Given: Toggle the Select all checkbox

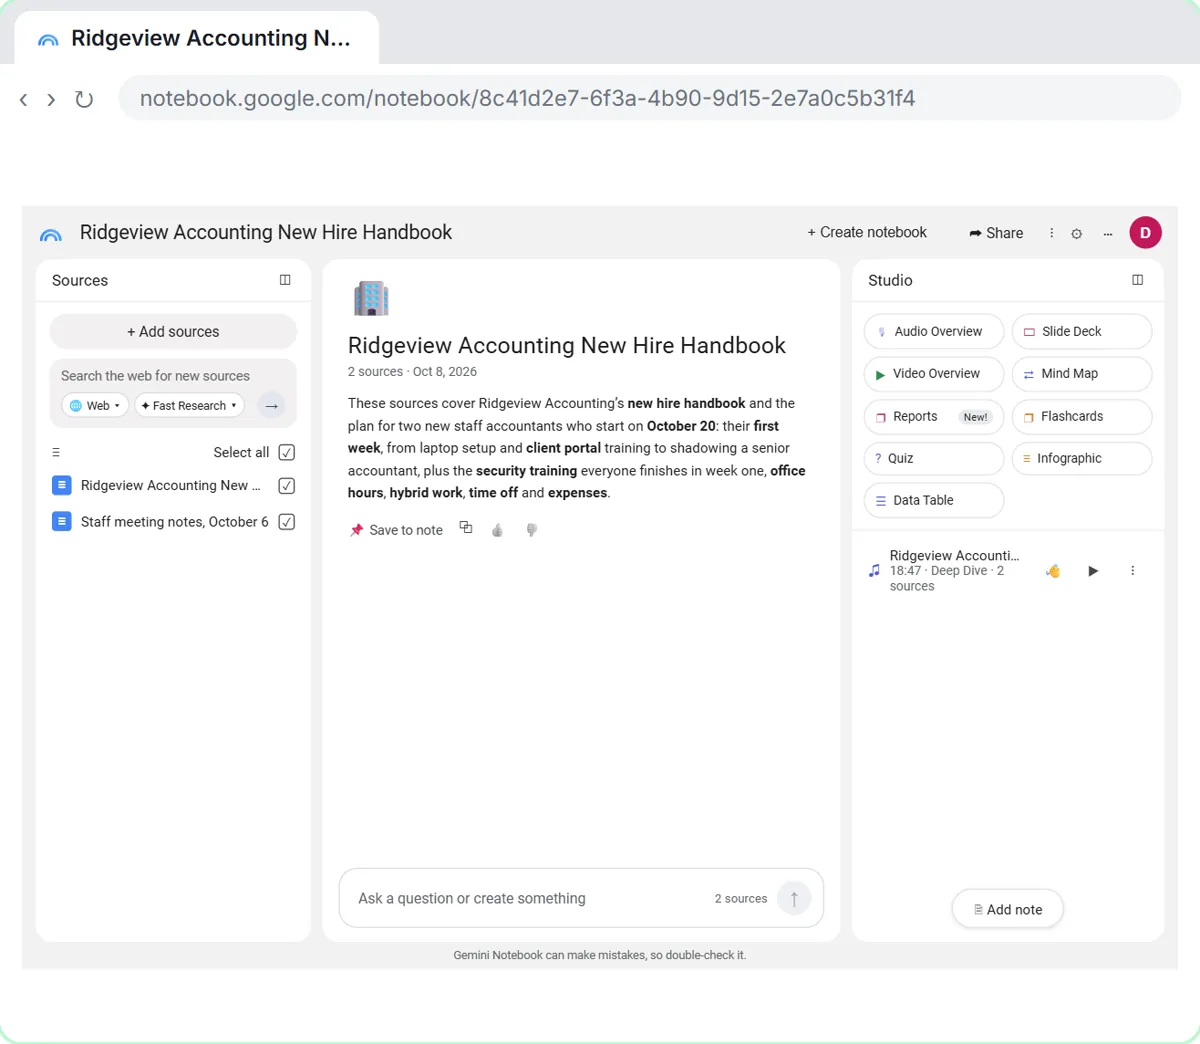Looking at the screenshot, I should coord(287,453).
